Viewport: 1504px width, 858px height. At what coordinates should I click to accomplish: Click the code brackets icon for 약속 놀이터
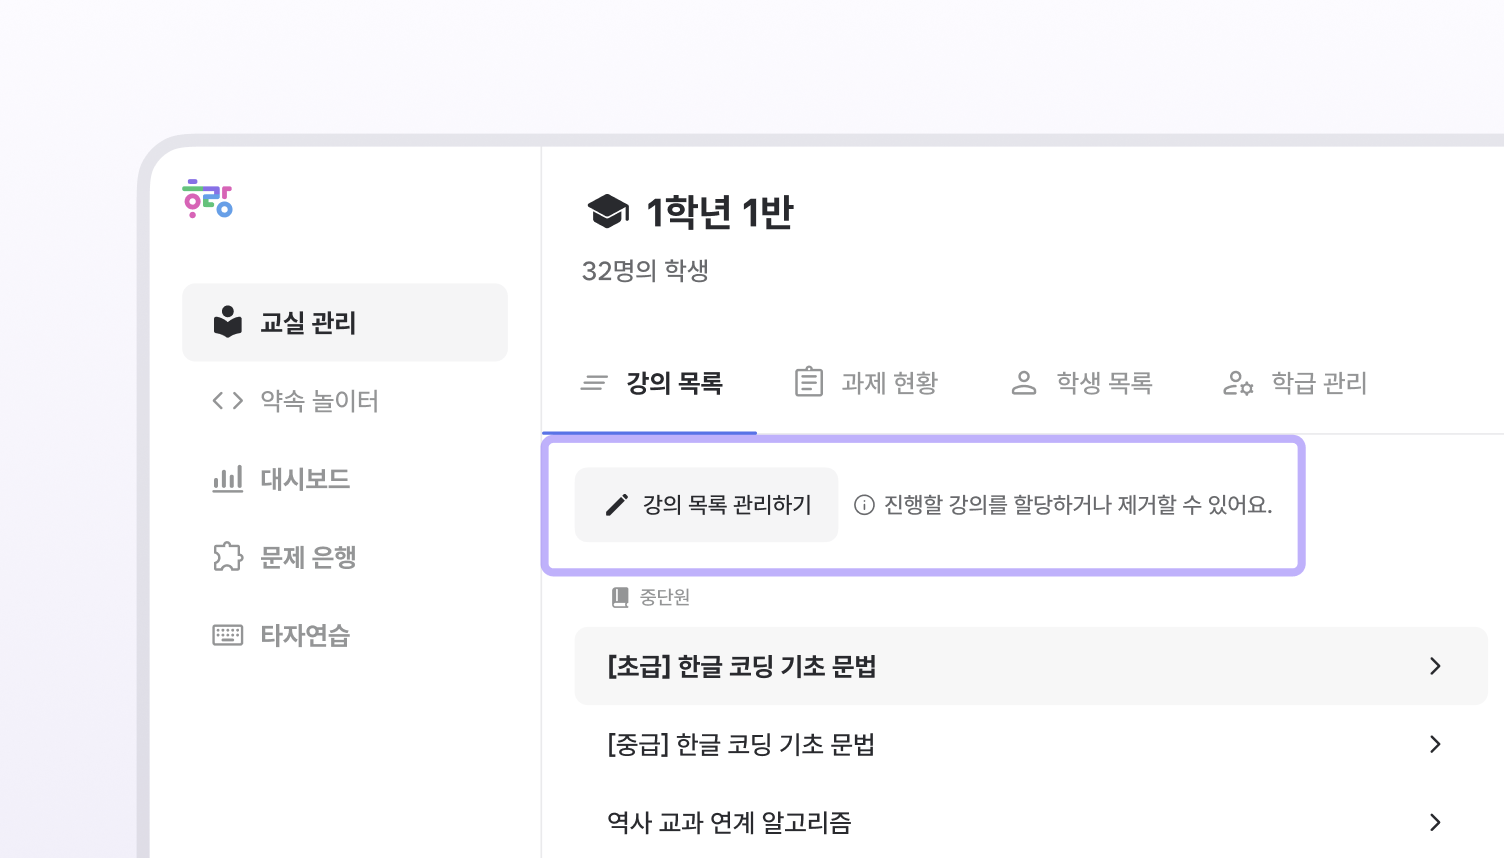pos(228,401)
